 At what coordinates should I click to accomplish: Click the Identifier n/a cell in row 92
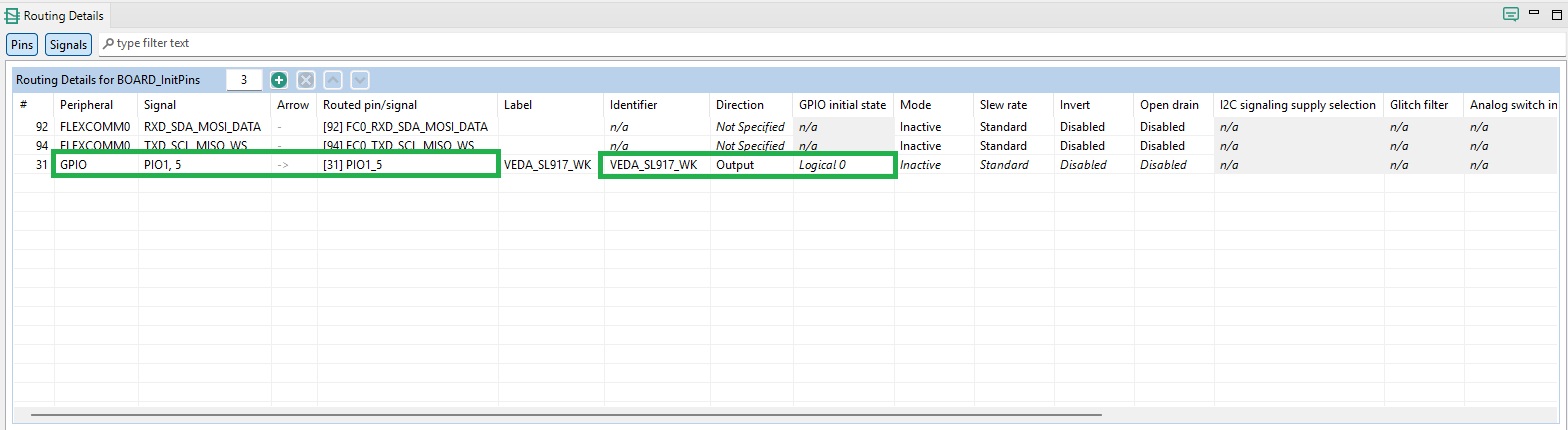(657, 127)
